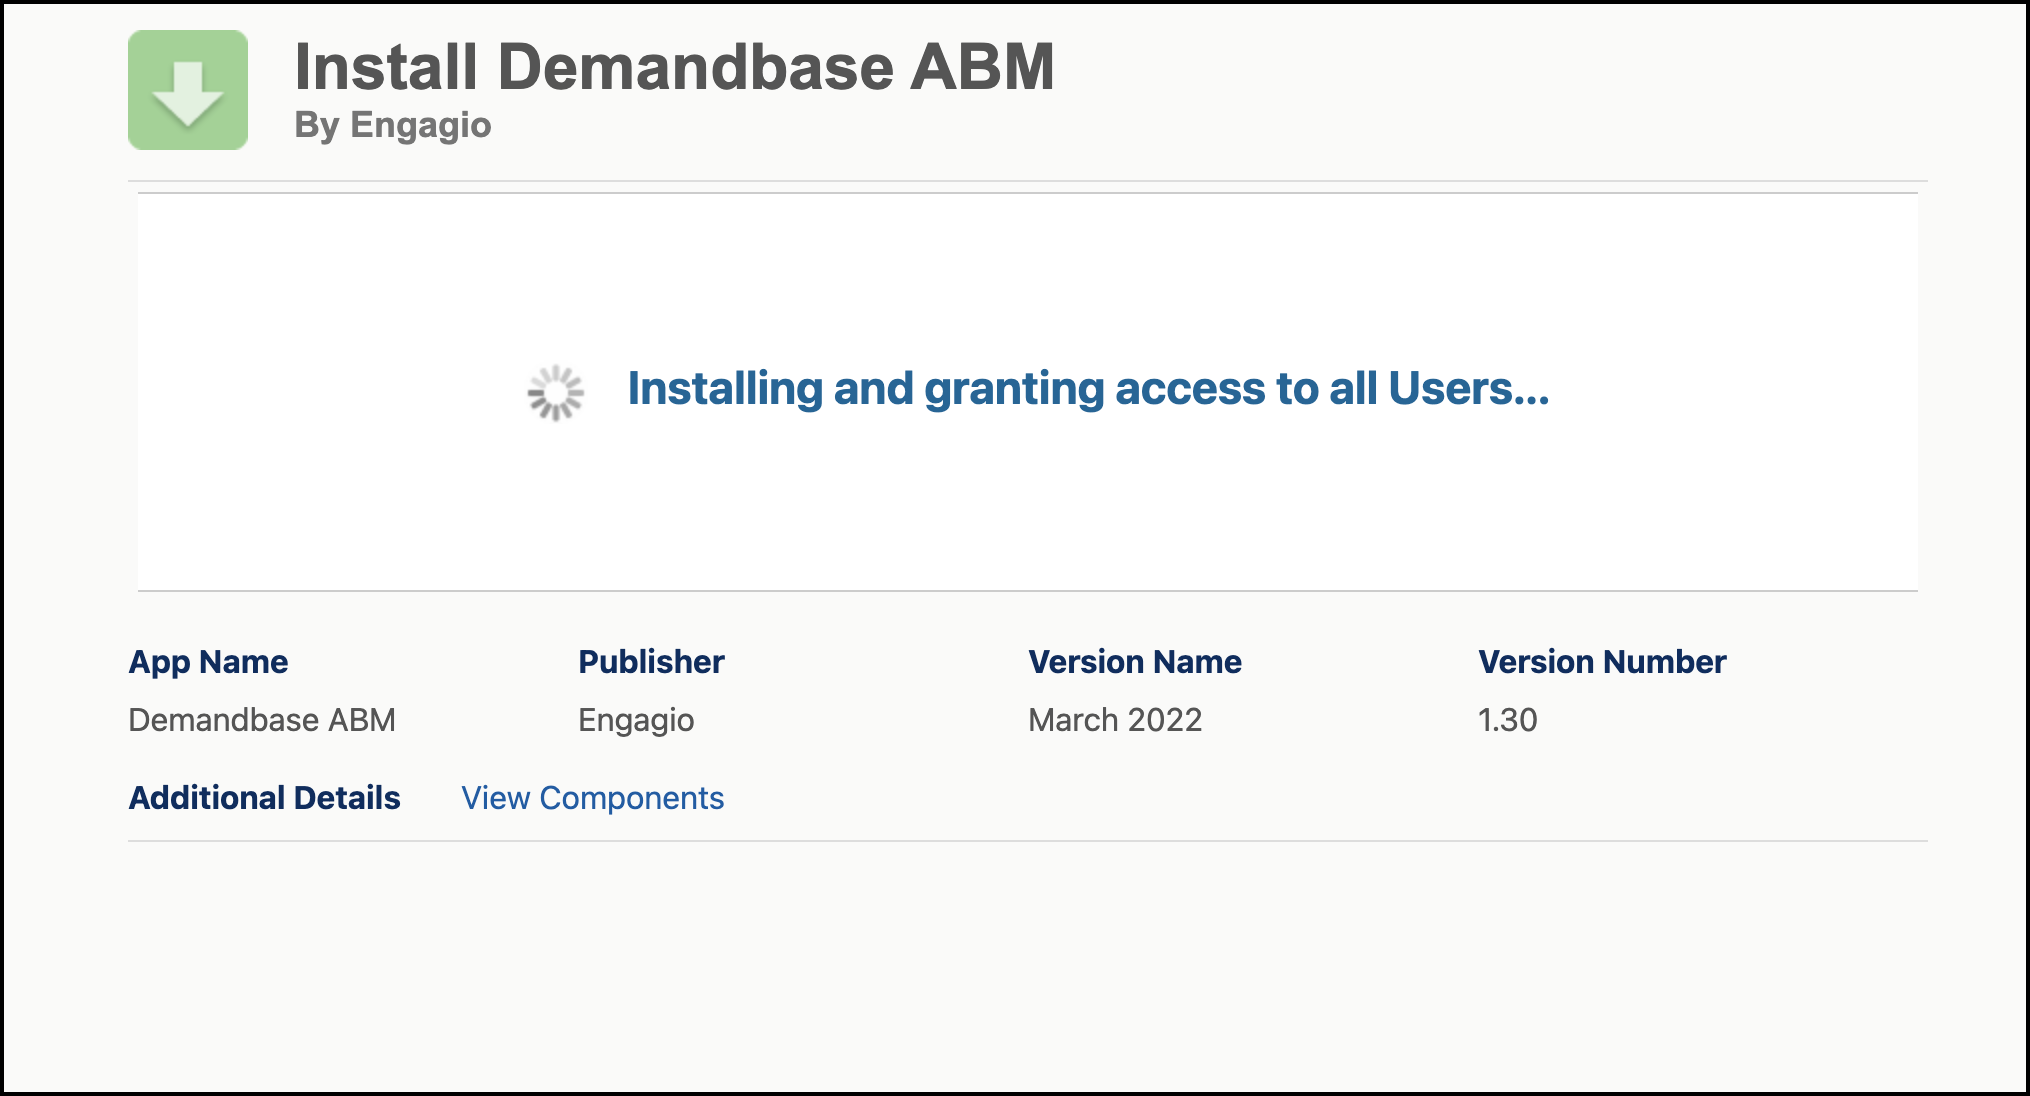
Task: Click the green download arrow package icon
Action: pyautogui.click(x=188, y=90)
